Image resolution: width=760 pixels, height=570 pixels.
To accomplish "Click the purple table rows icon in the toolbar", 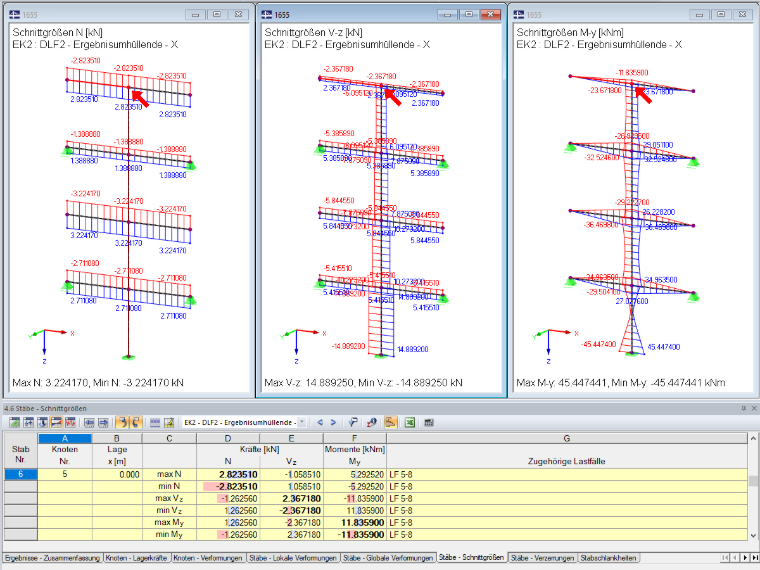I will click(x=155, y=423).
